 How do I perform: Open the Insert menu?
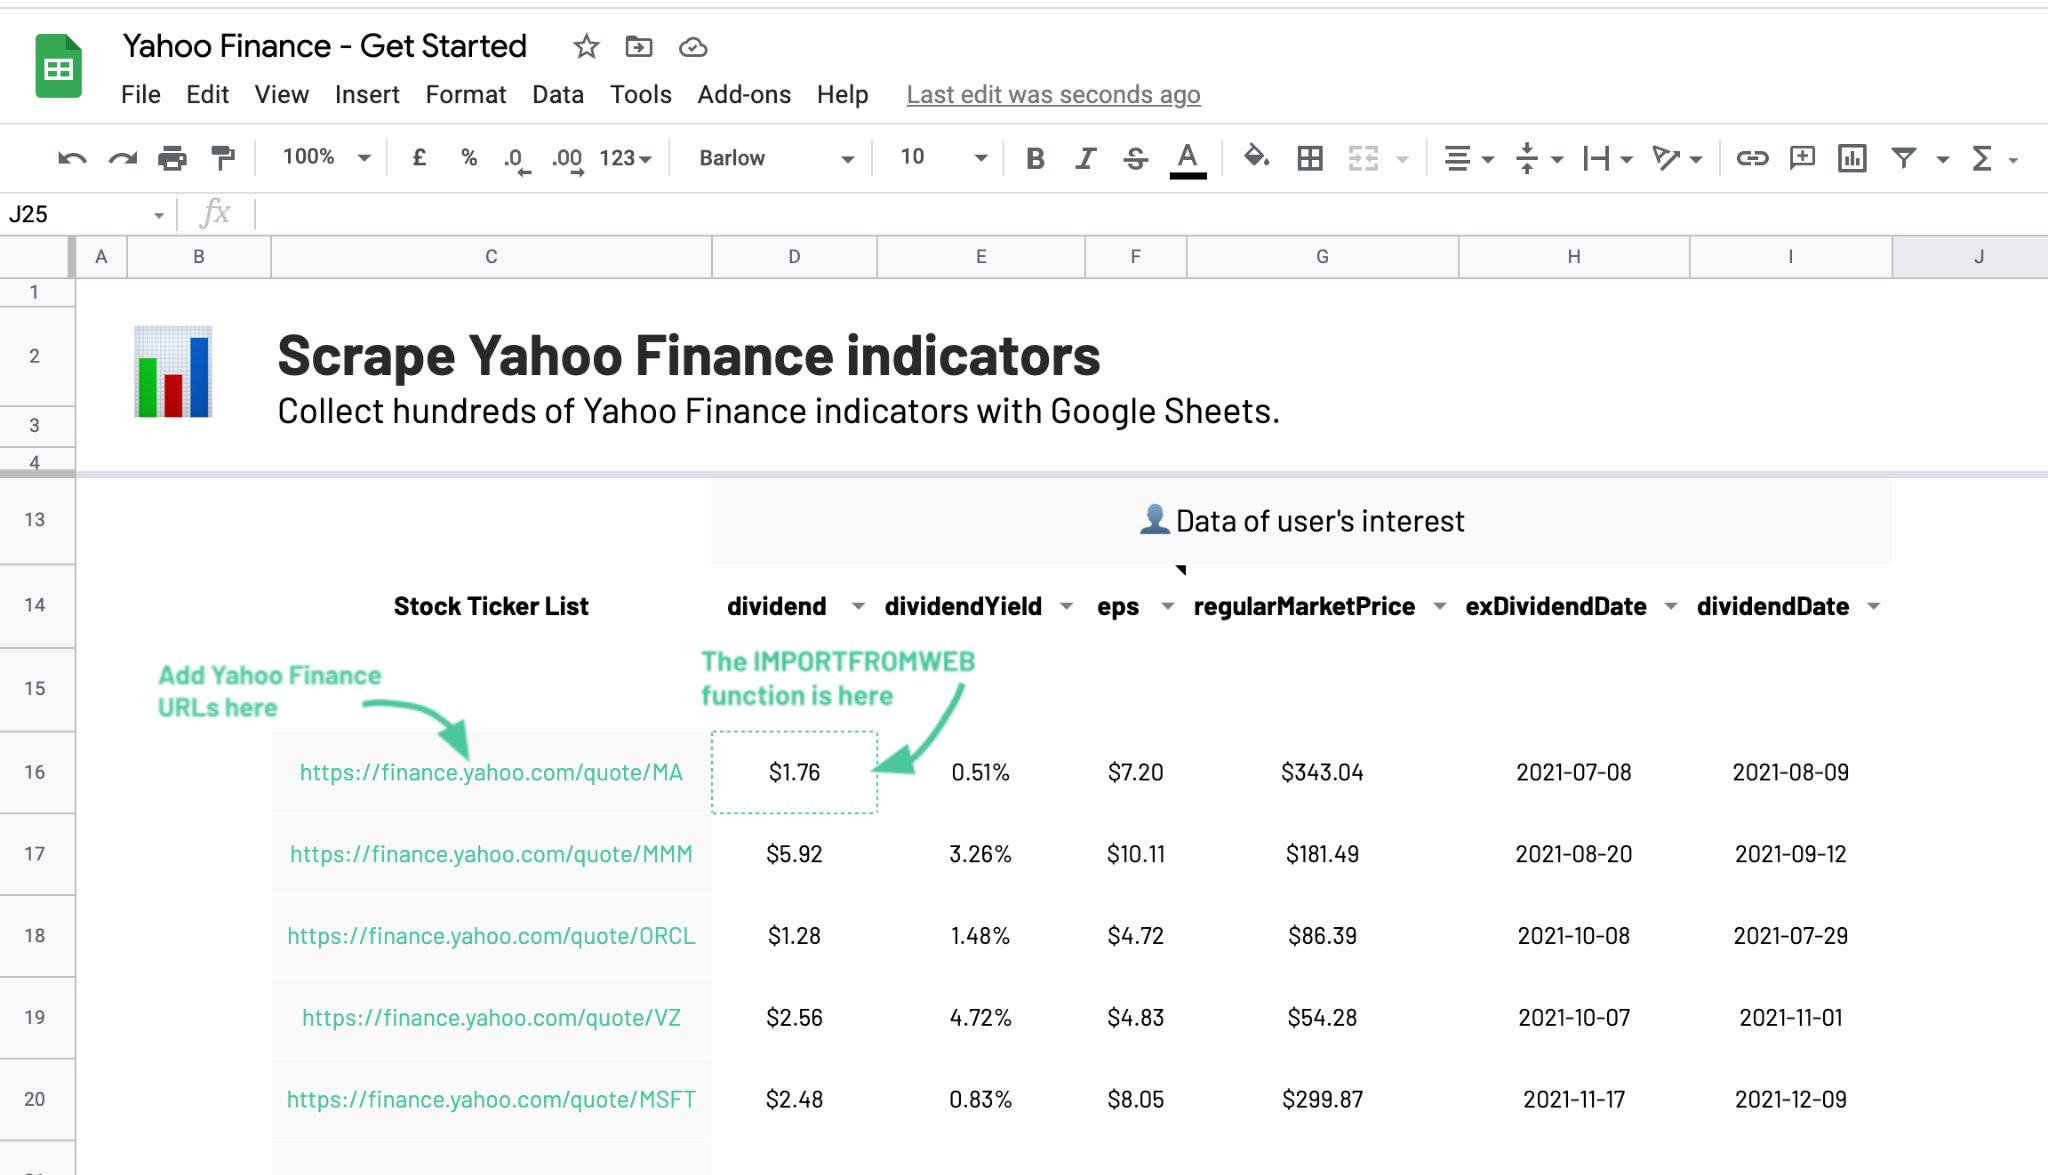(367, 94)
